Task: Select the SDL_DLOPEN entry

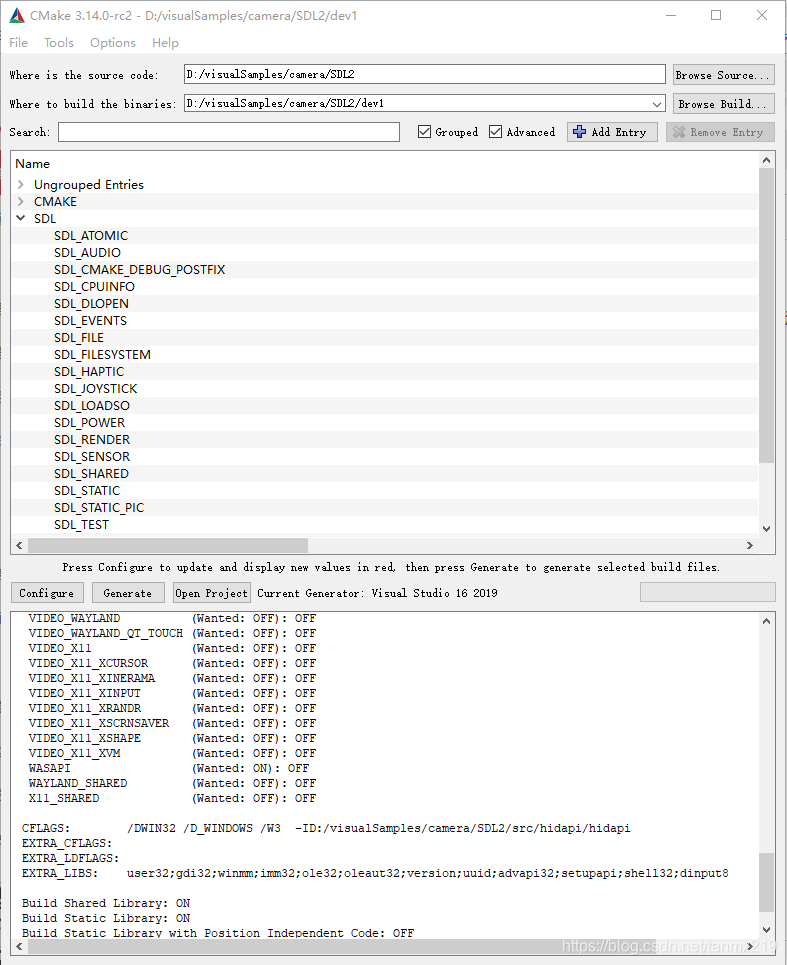Action: click(x=91, y=304)
